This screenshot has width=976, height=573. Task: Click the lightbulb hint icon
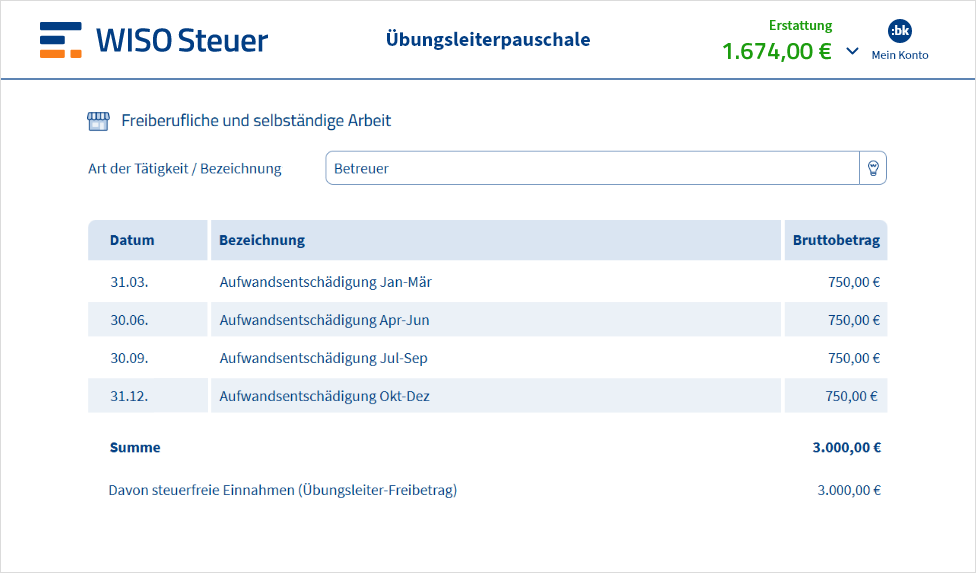tap(872, 168)
